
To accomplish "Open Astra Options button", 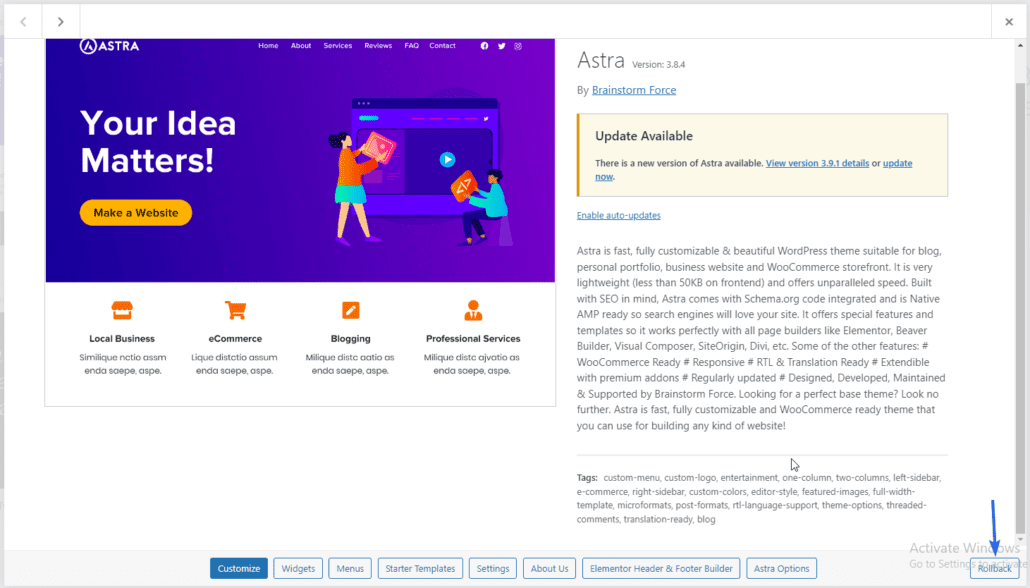I will (x=782, y=568).
